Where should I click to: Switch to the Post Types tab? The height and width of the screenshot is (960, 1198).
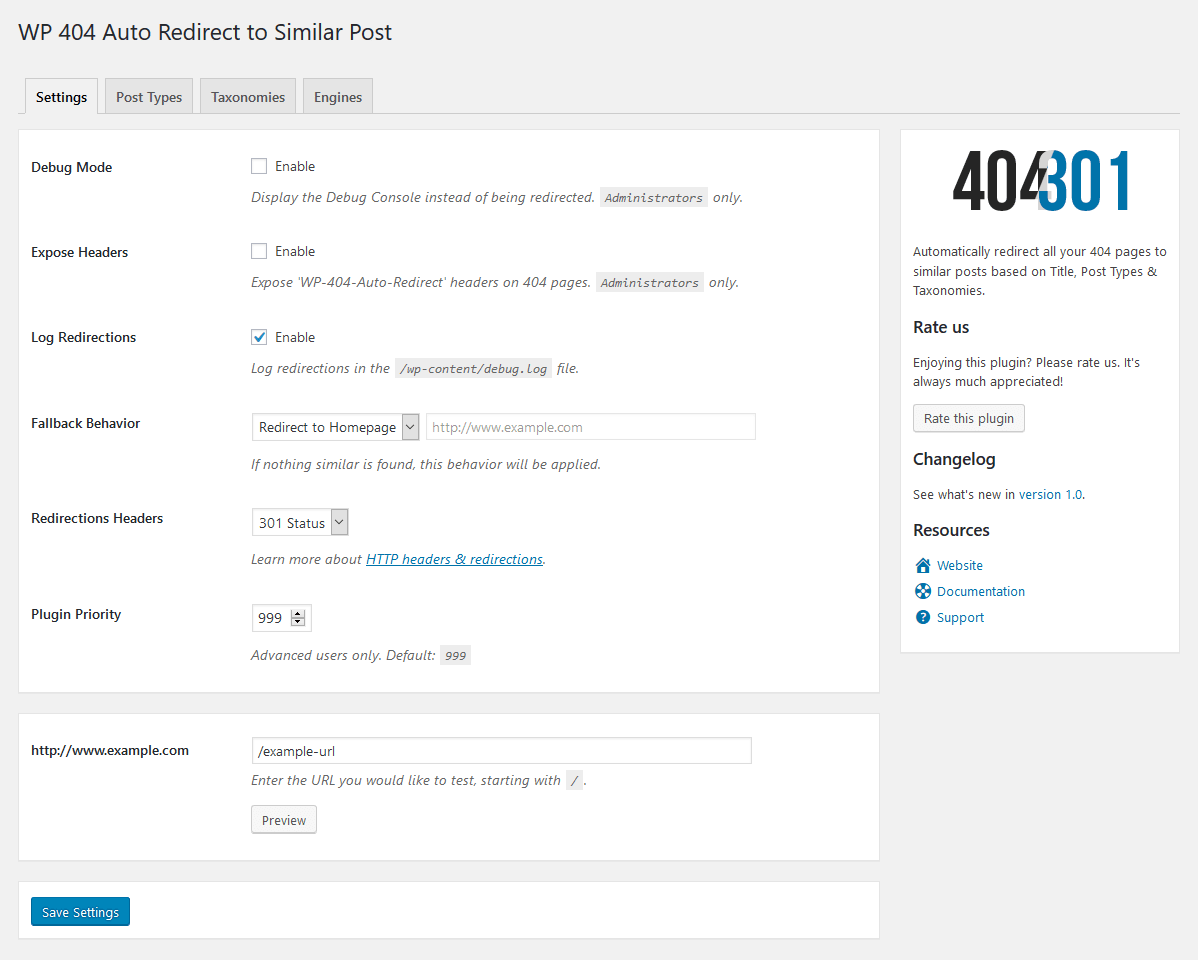(149, 96)
